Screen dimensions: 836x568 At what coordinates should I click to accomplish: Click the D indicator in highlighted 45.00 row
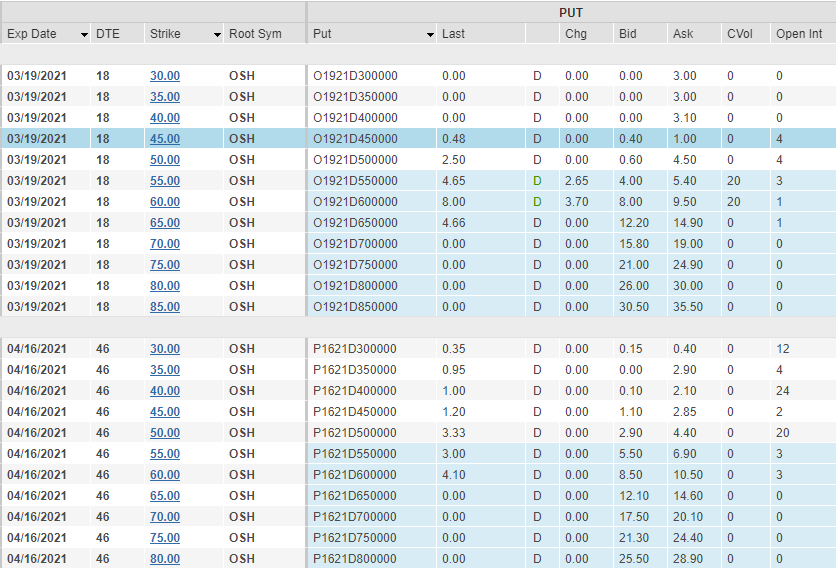[x=537, y=139]
